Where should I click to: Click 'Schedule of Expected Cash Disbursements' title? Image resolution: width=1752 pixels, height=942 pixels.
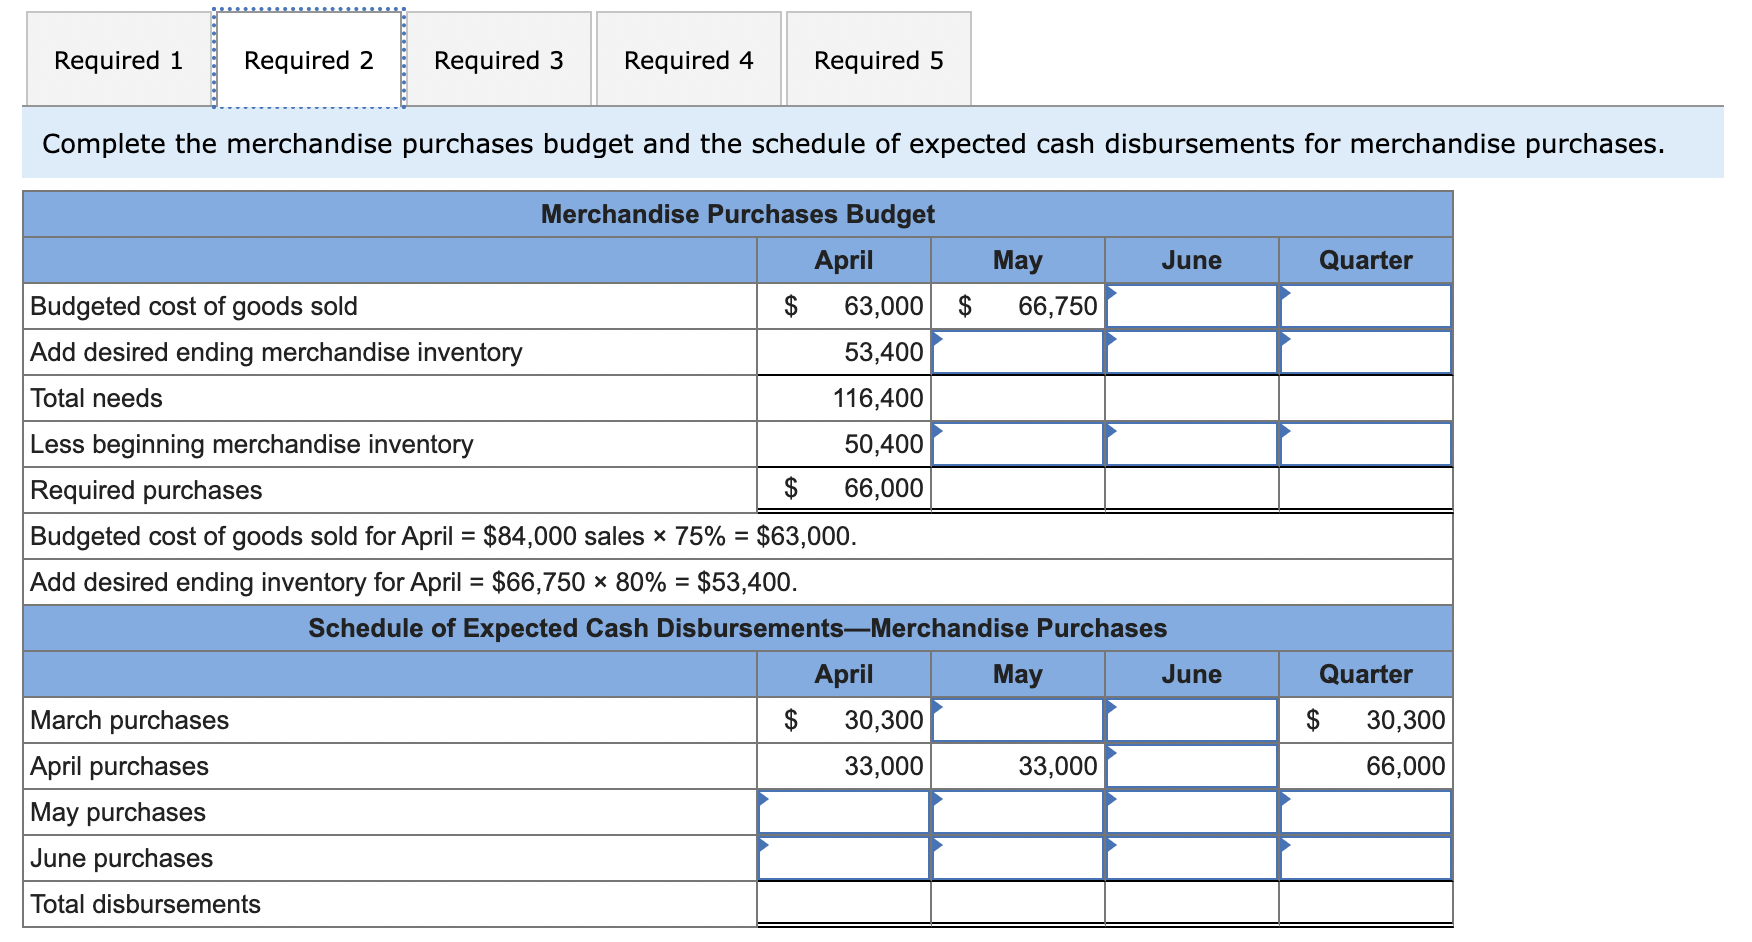(x=738, y=628)
